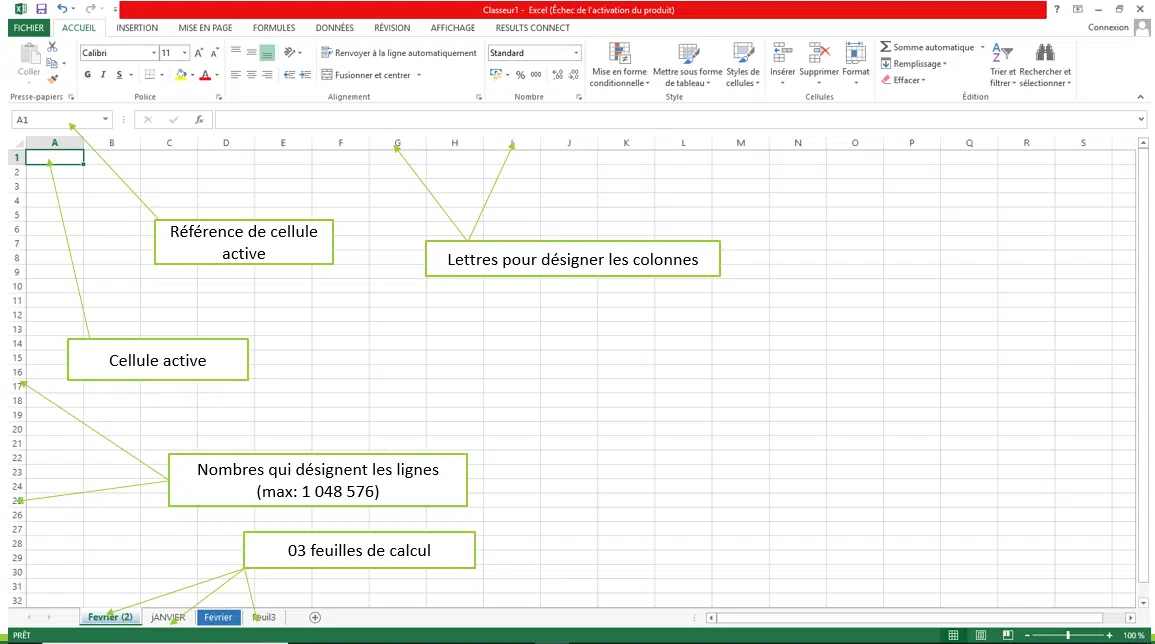The width and height of the screenshot is (1155, 644).
Task: Center cell text horizontally
Action: (x=251, y=74)
